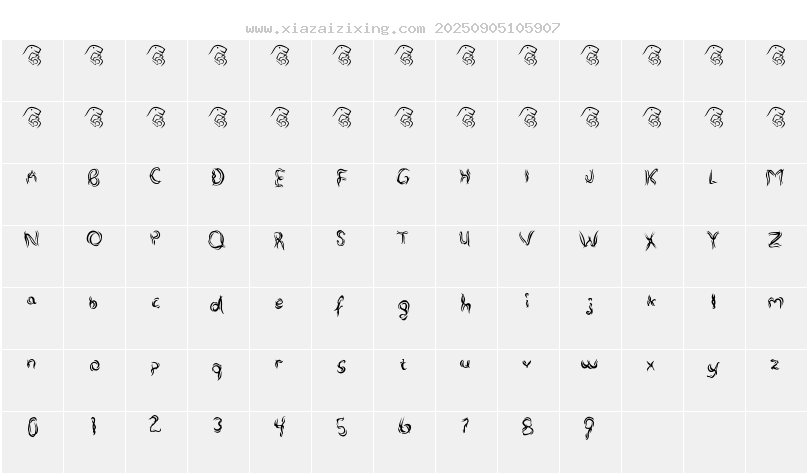Click the lowercase d glyph
Screen dimensions: 808x476
click(217, 304)
